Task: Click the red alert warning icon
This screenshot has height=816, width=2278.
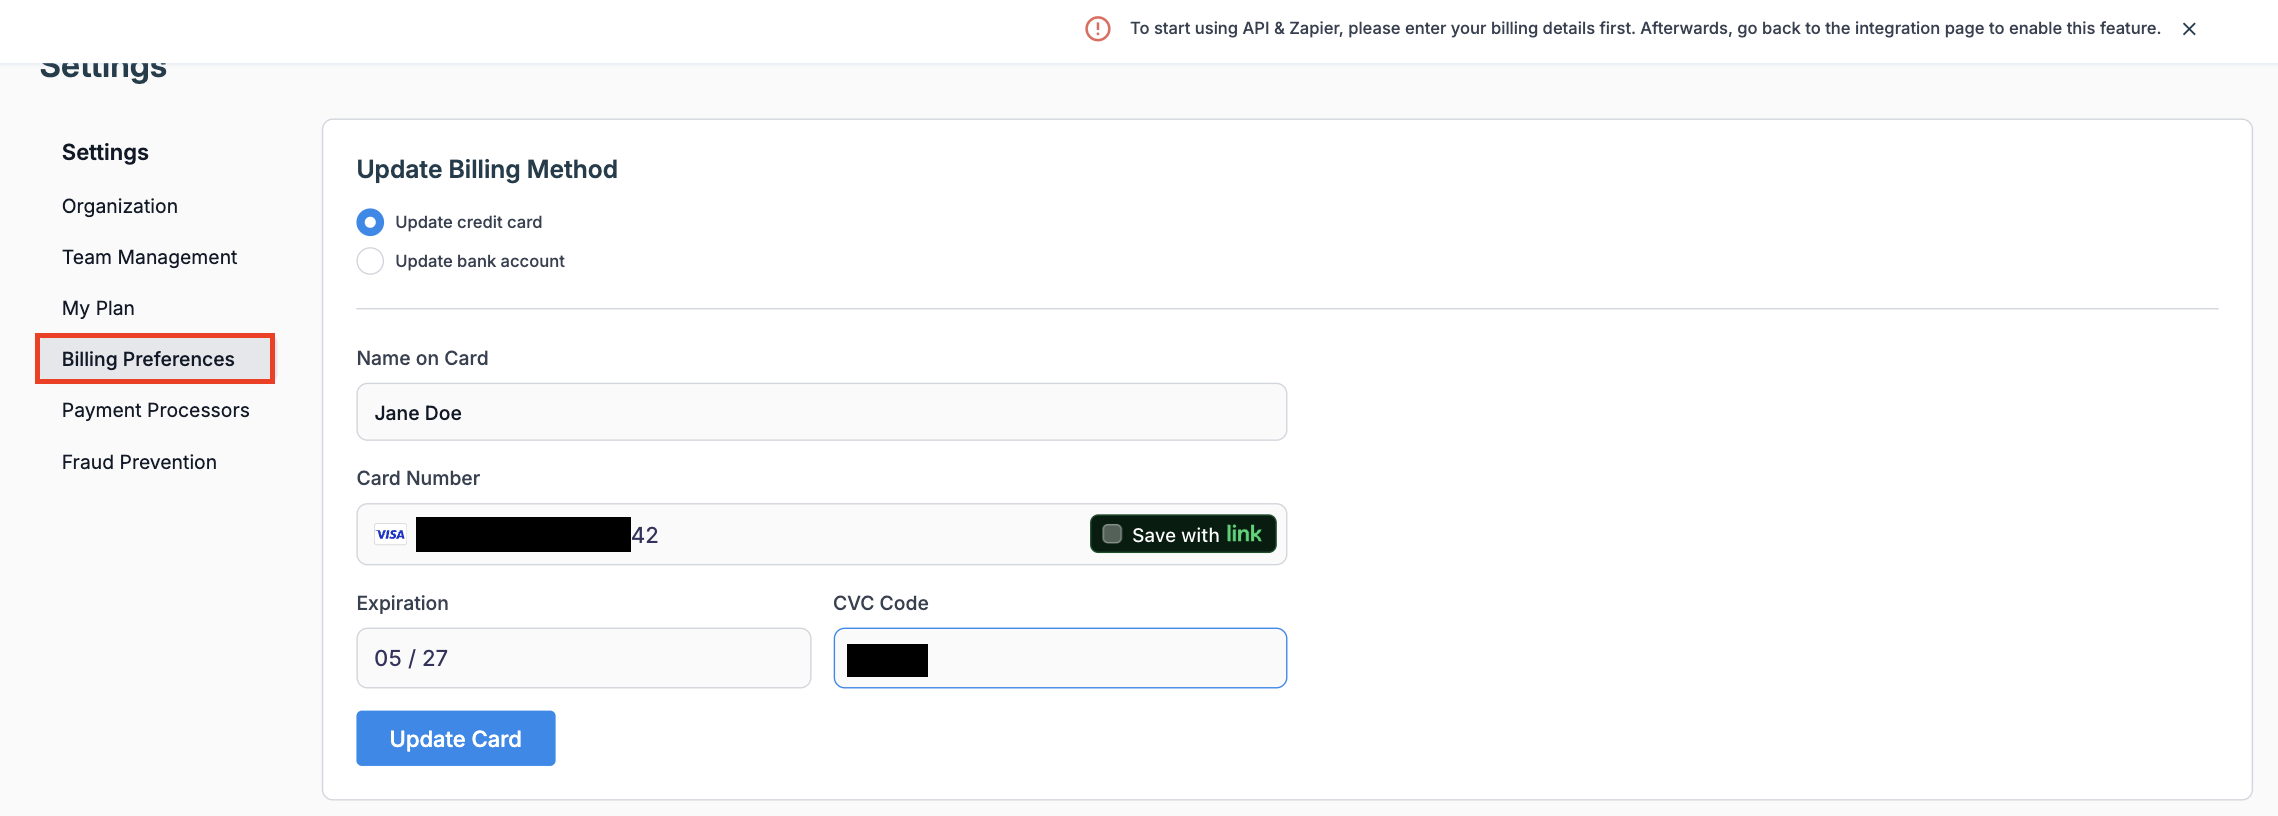Action: [x=1097, y=29]
